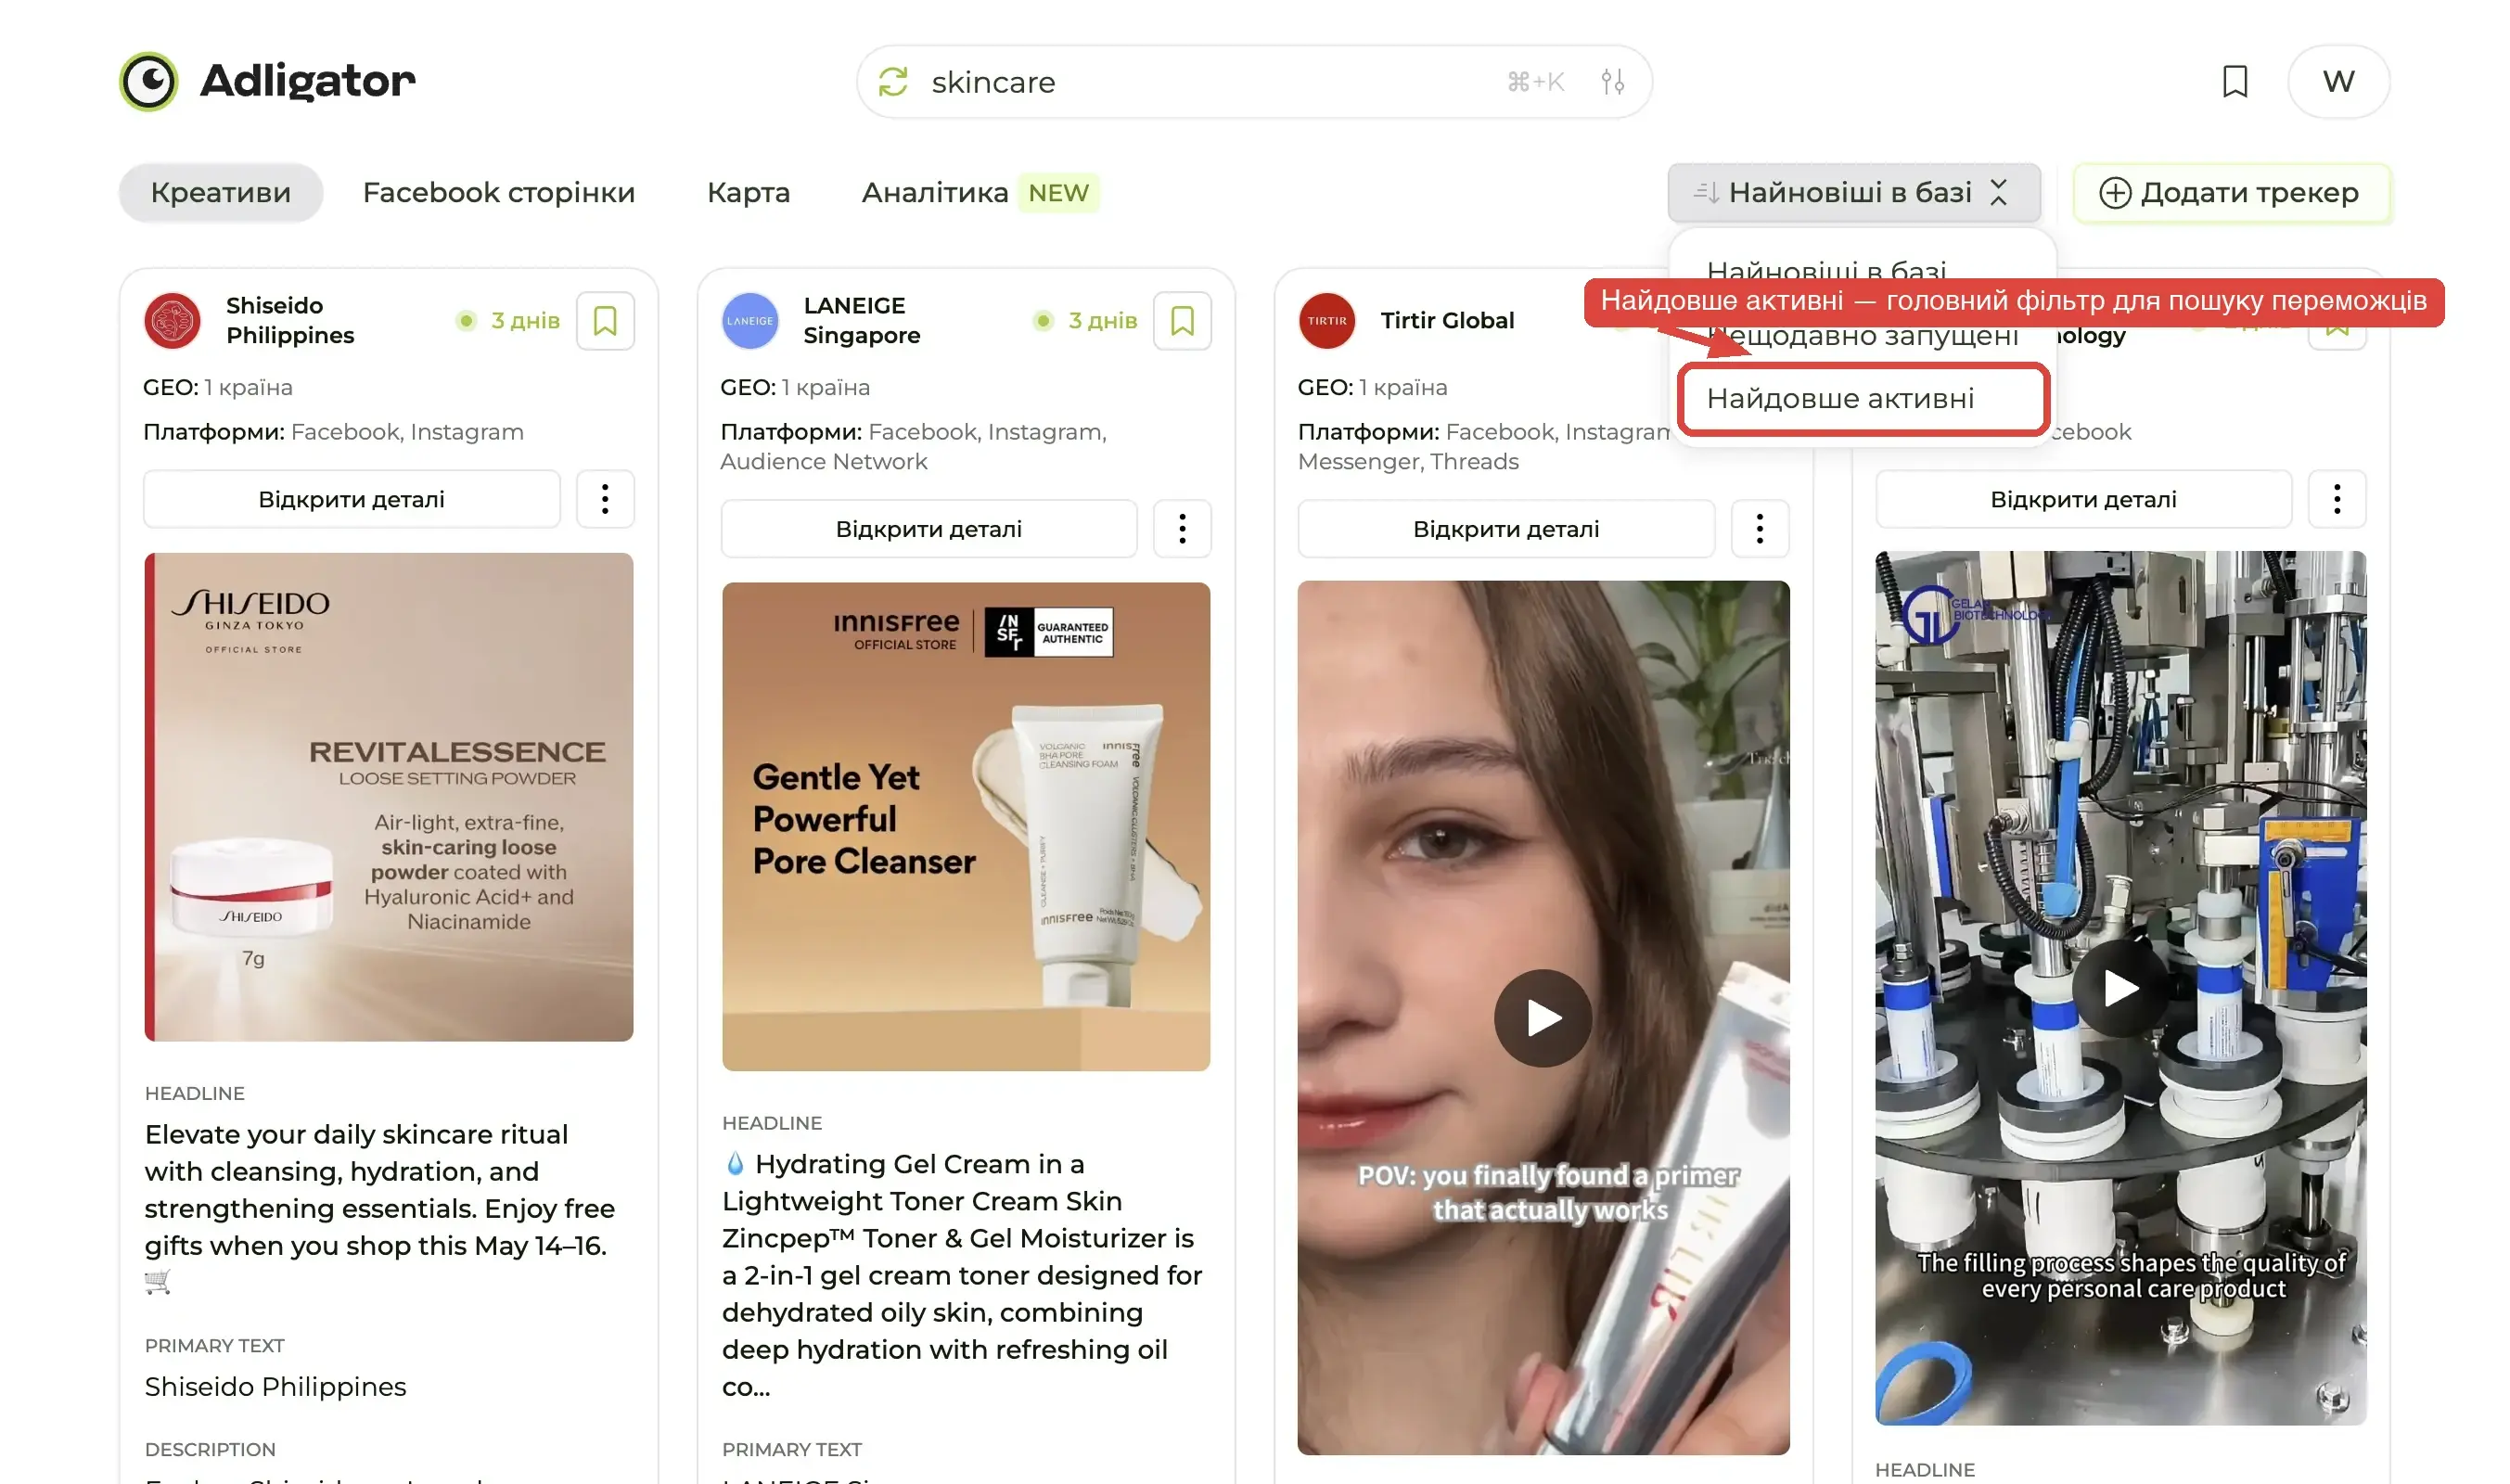
Task: Open the Аналітика tab
Action: (935, 192)
